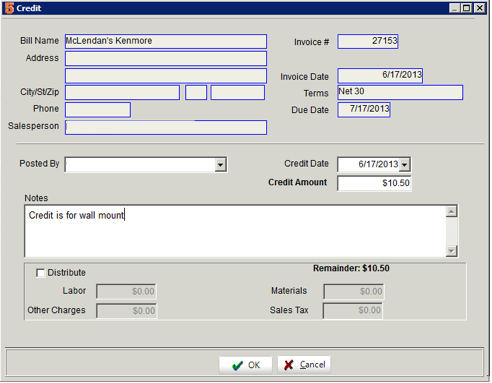The width and height of the screenshot is (492, 383).
Task: Click the Terms field showing Net 30
Action: (x=400, y=92)
